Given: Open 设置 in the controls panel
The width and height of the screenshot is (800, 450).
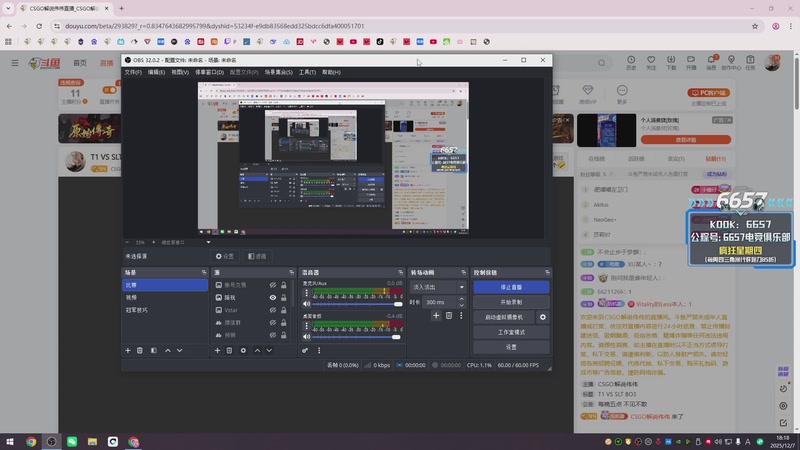Looking at the screenshot, I should (x=511, y=347).
